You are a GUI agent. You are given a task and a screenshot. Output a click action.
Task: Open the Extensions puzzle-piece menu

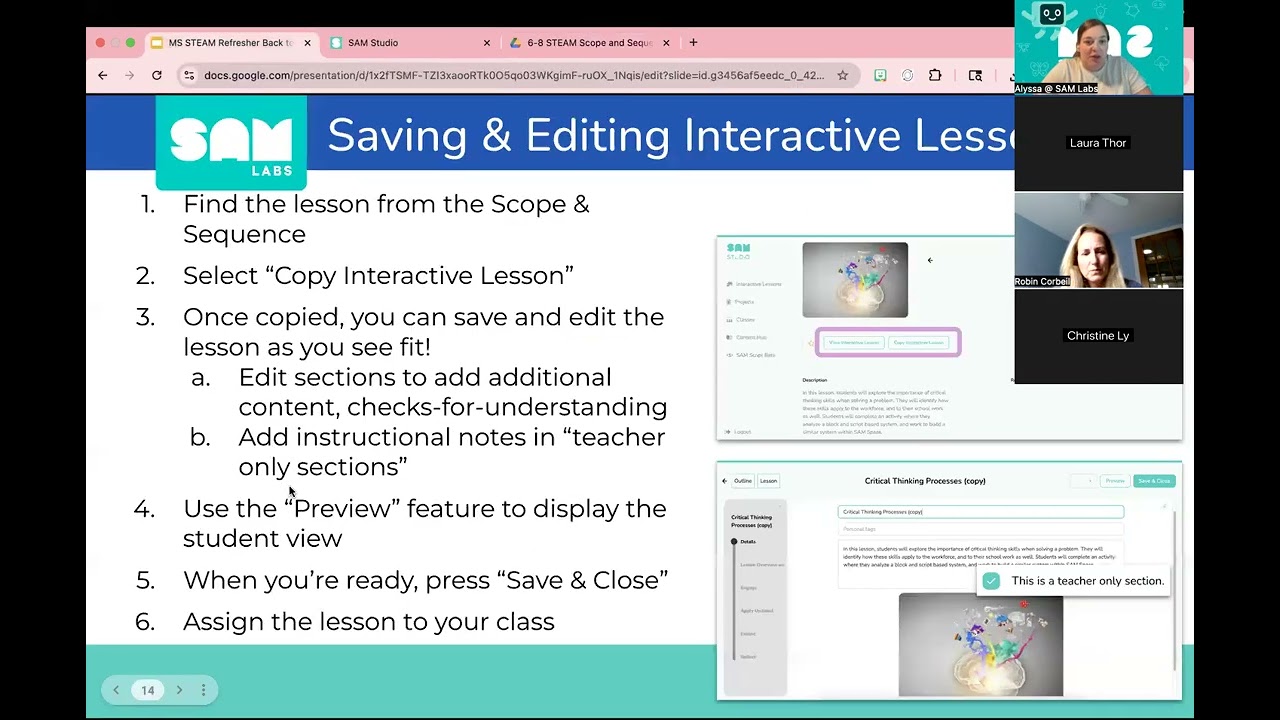[x=935, y=75]
